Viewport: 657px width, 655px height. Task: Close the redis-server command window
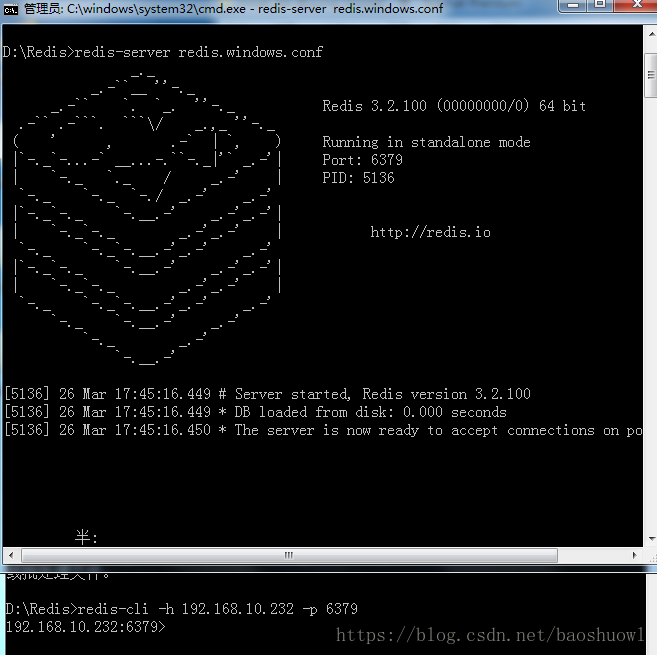coord(637,5)
